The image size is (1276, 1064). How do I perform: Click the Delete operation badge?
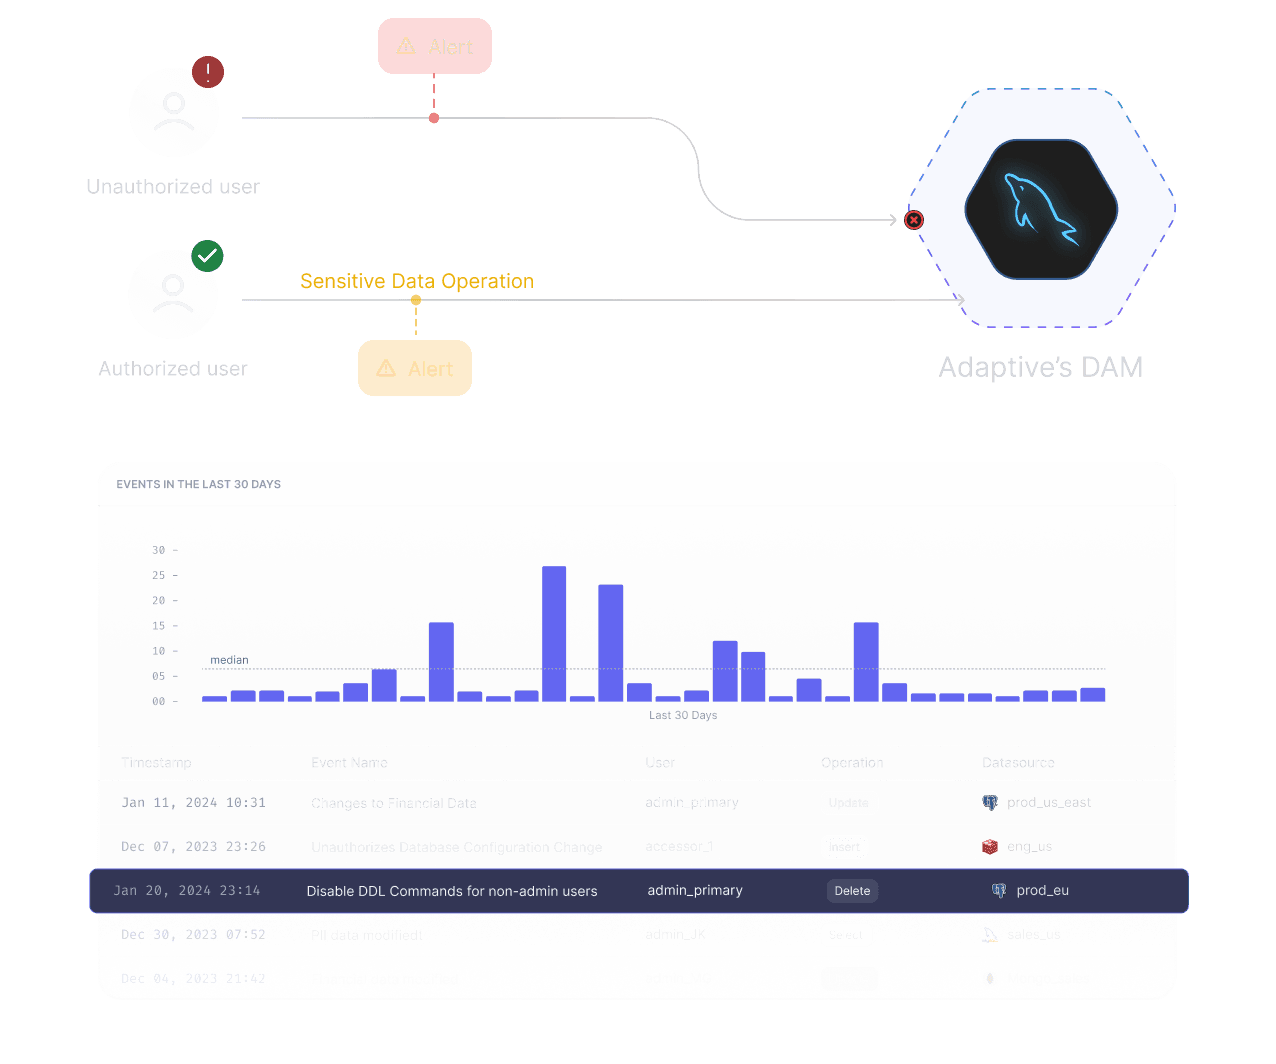pyautogui.click(x=852, y=891)
